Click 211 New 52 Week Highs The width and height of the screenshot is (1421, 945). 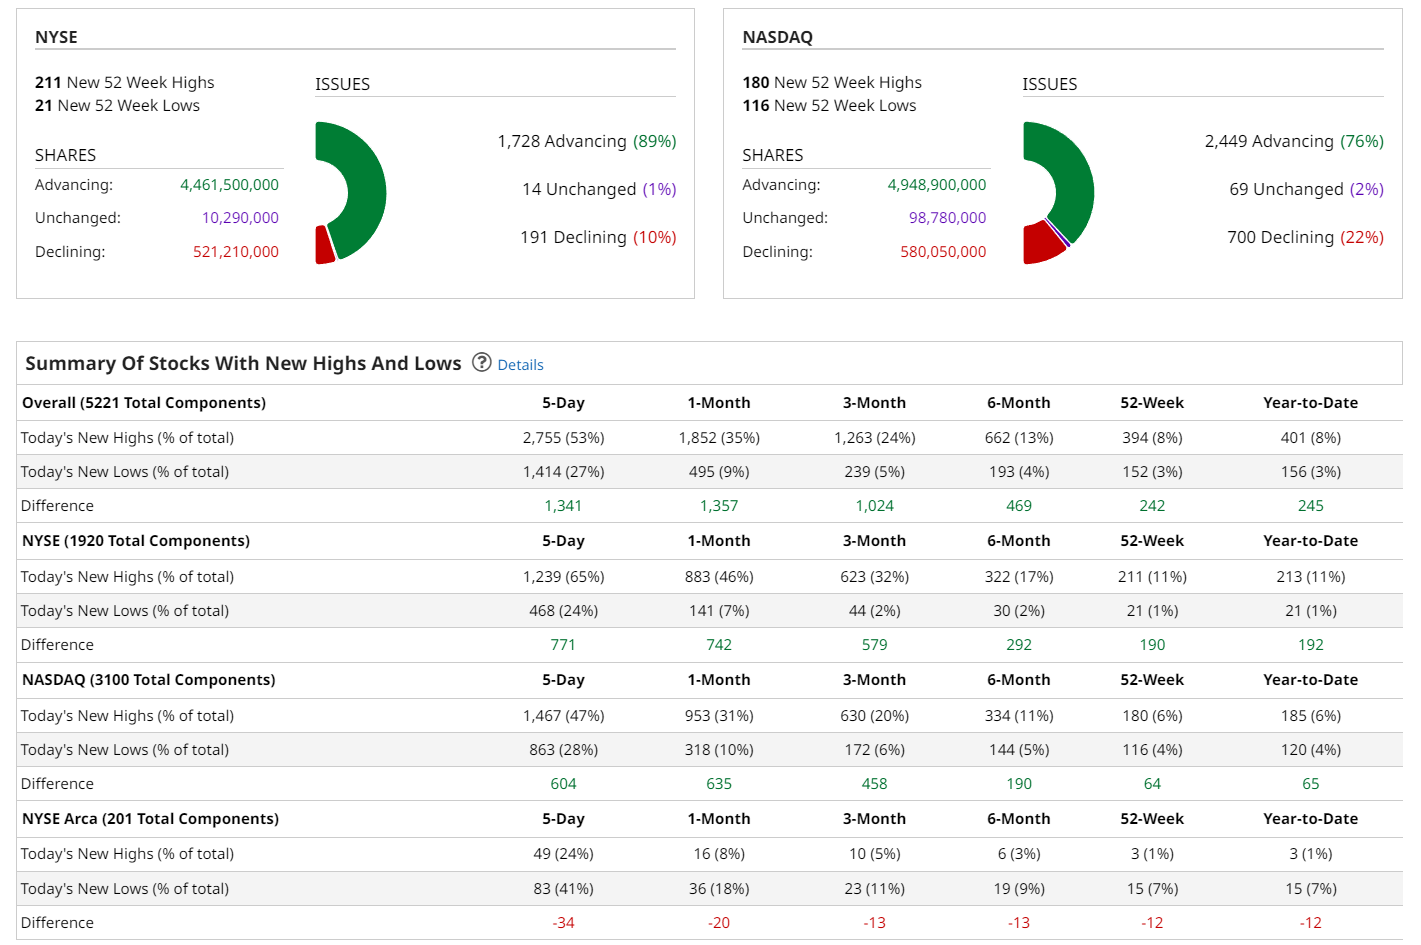[125, 82]
